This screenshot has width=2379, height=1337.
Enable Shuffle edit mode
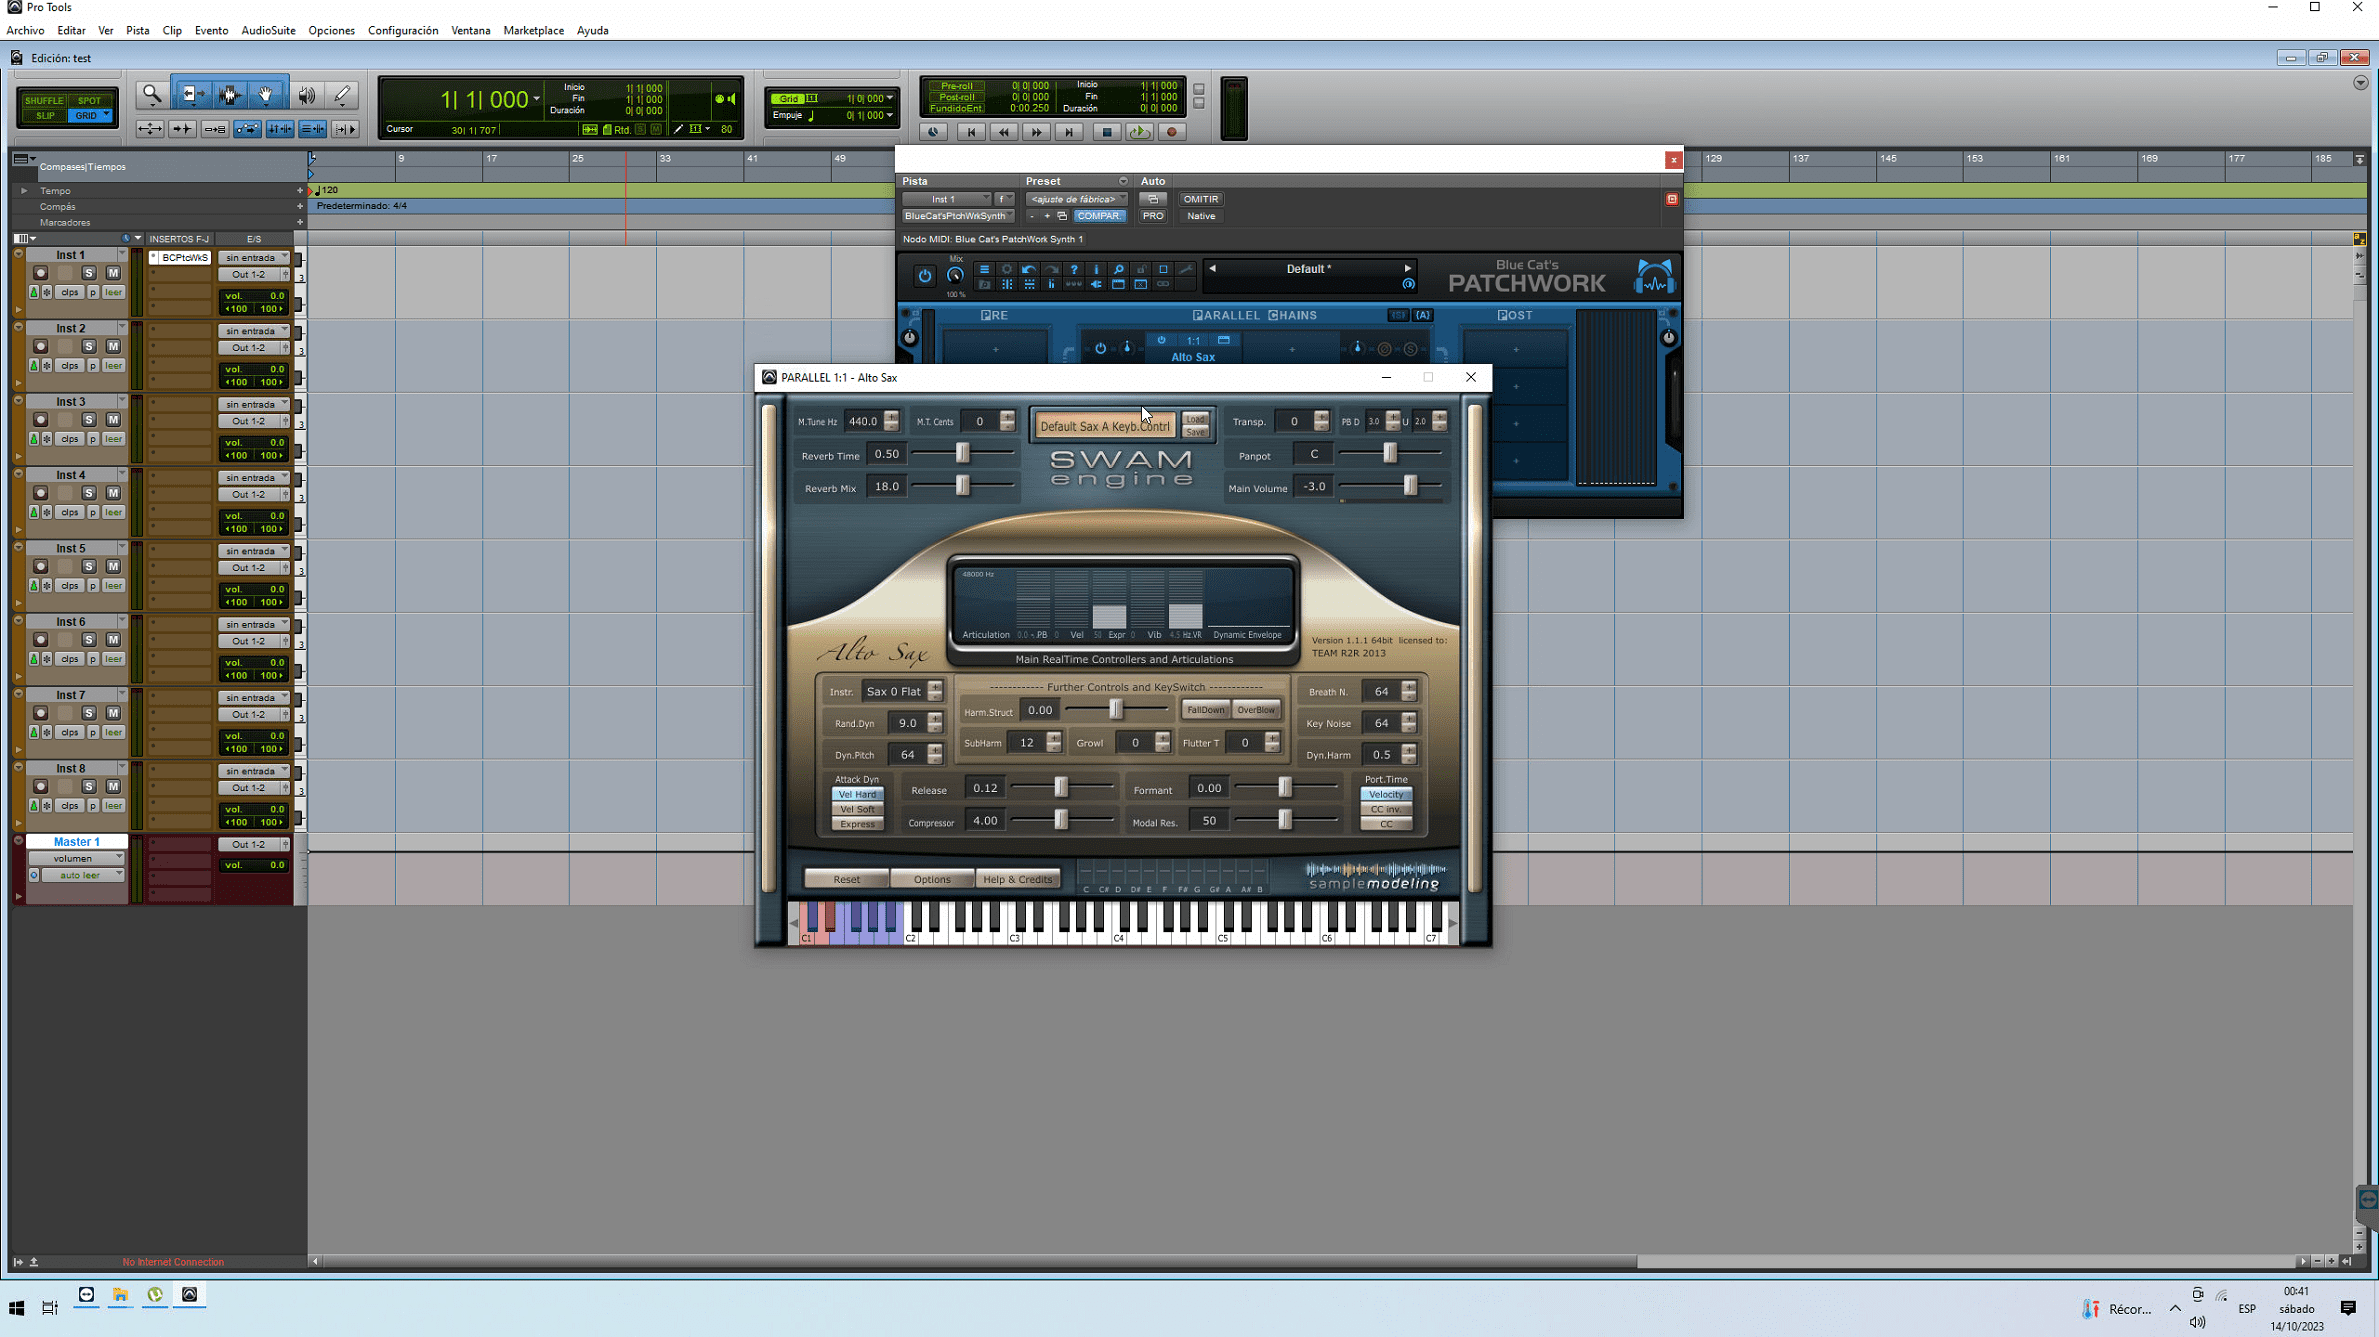44,100
